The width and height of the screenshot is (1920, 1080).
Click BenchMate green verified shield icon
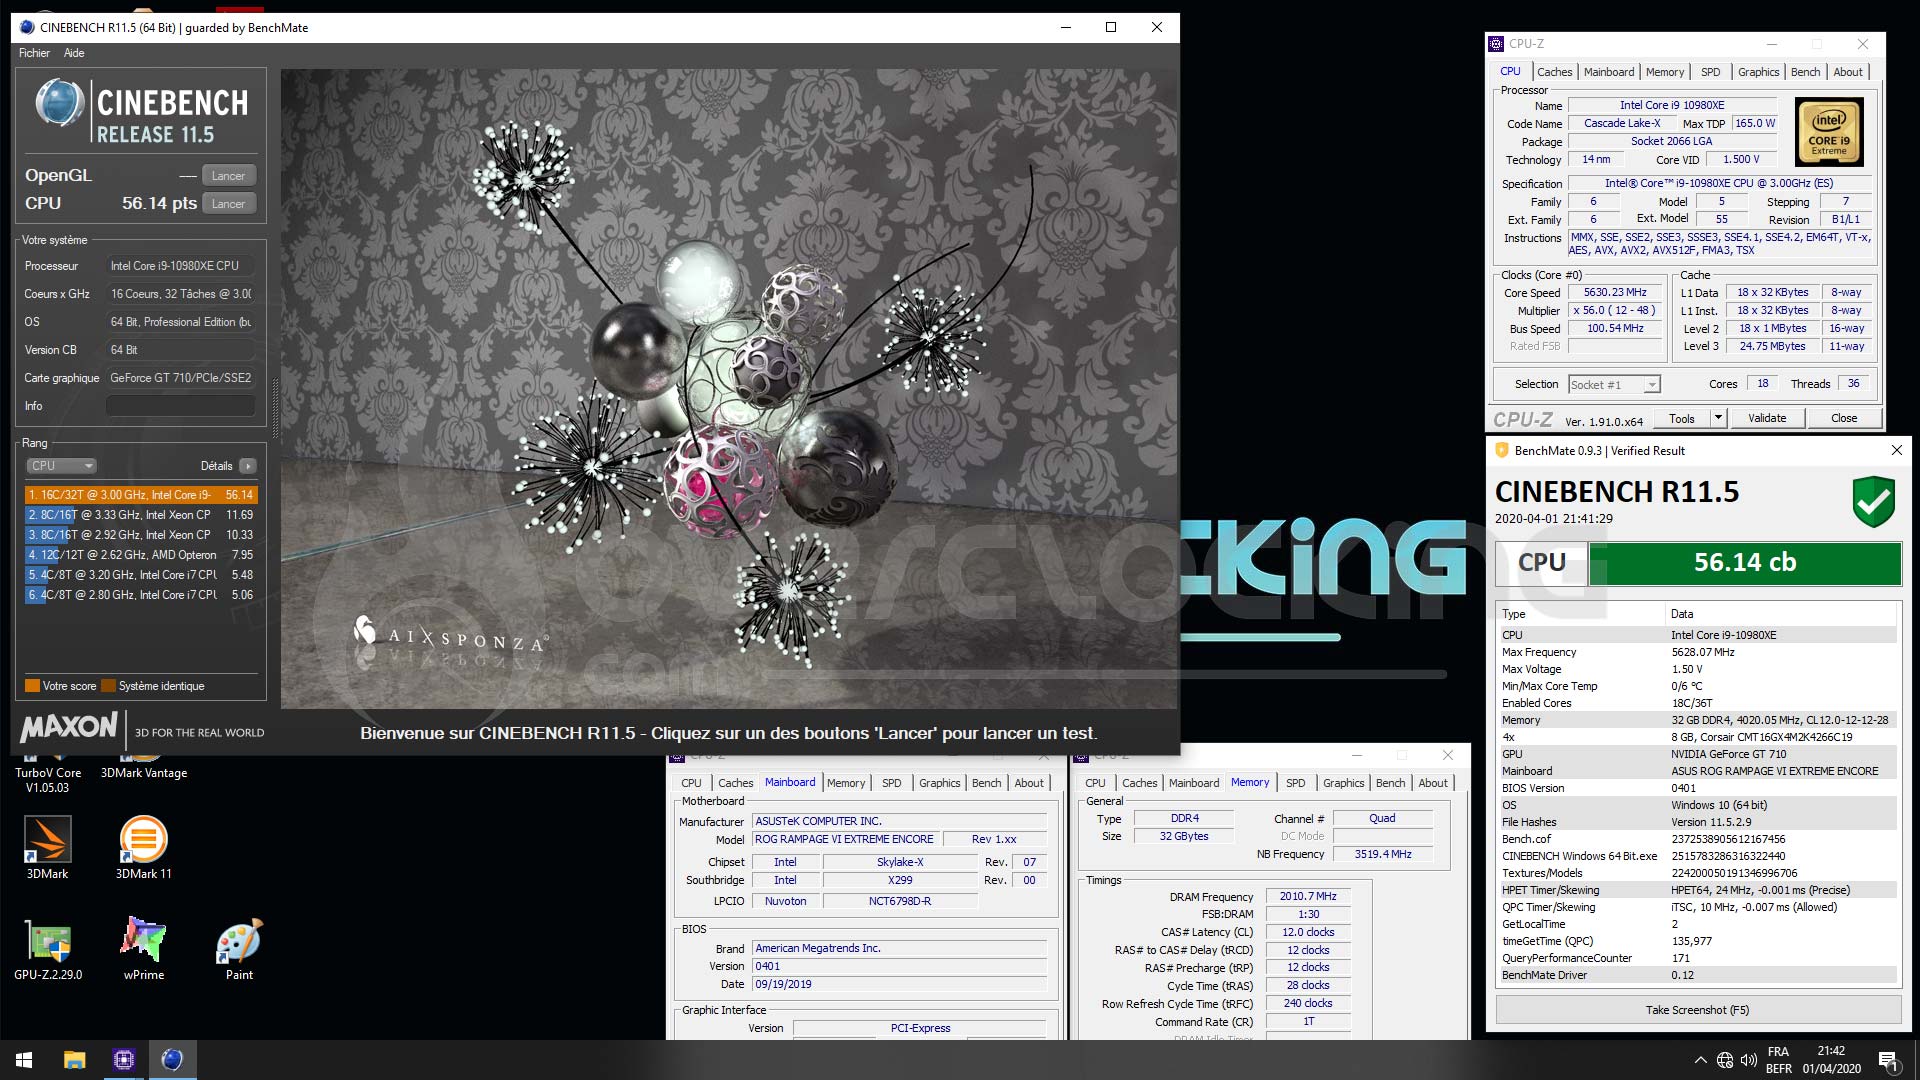[1873, 502]
